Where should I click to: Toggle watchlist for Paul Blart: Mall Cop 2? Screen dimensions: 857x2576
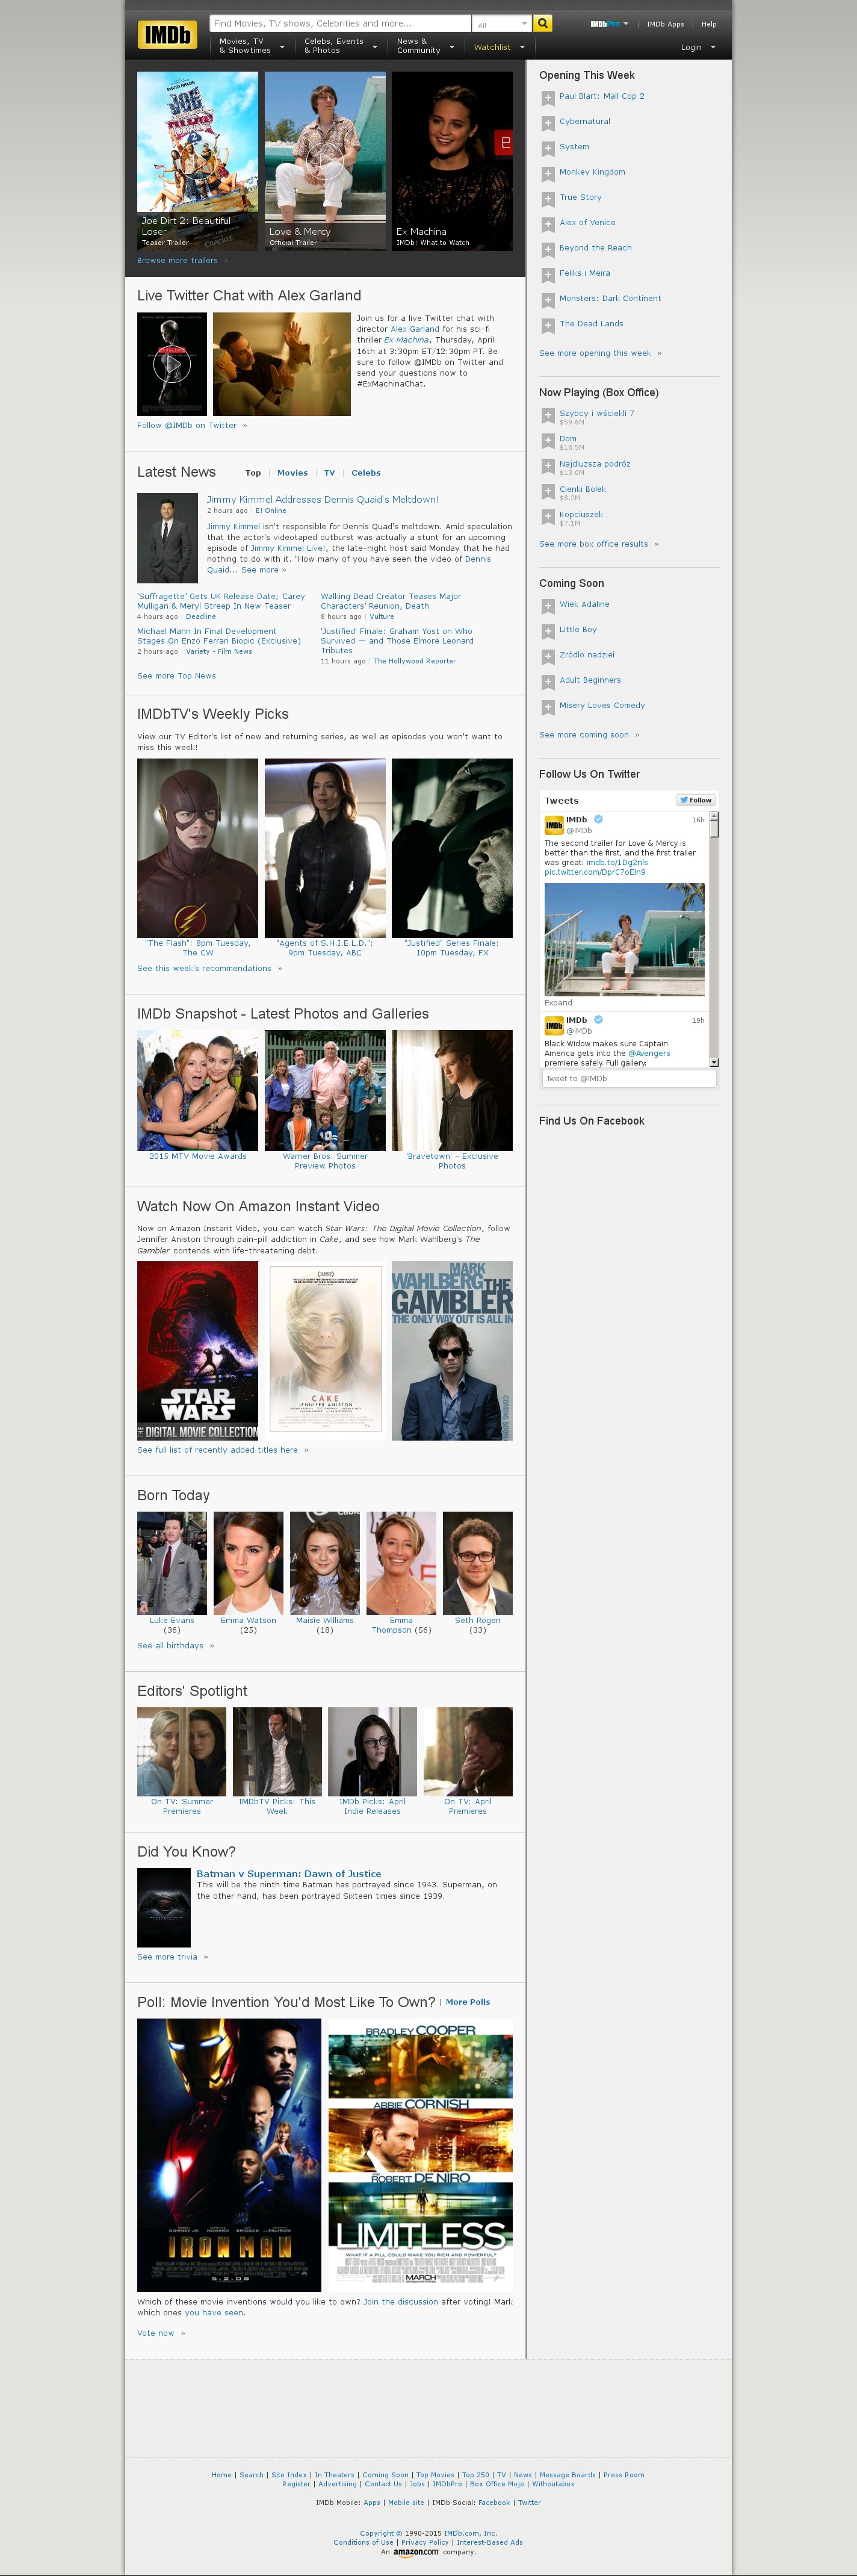[x=548, y=98]
